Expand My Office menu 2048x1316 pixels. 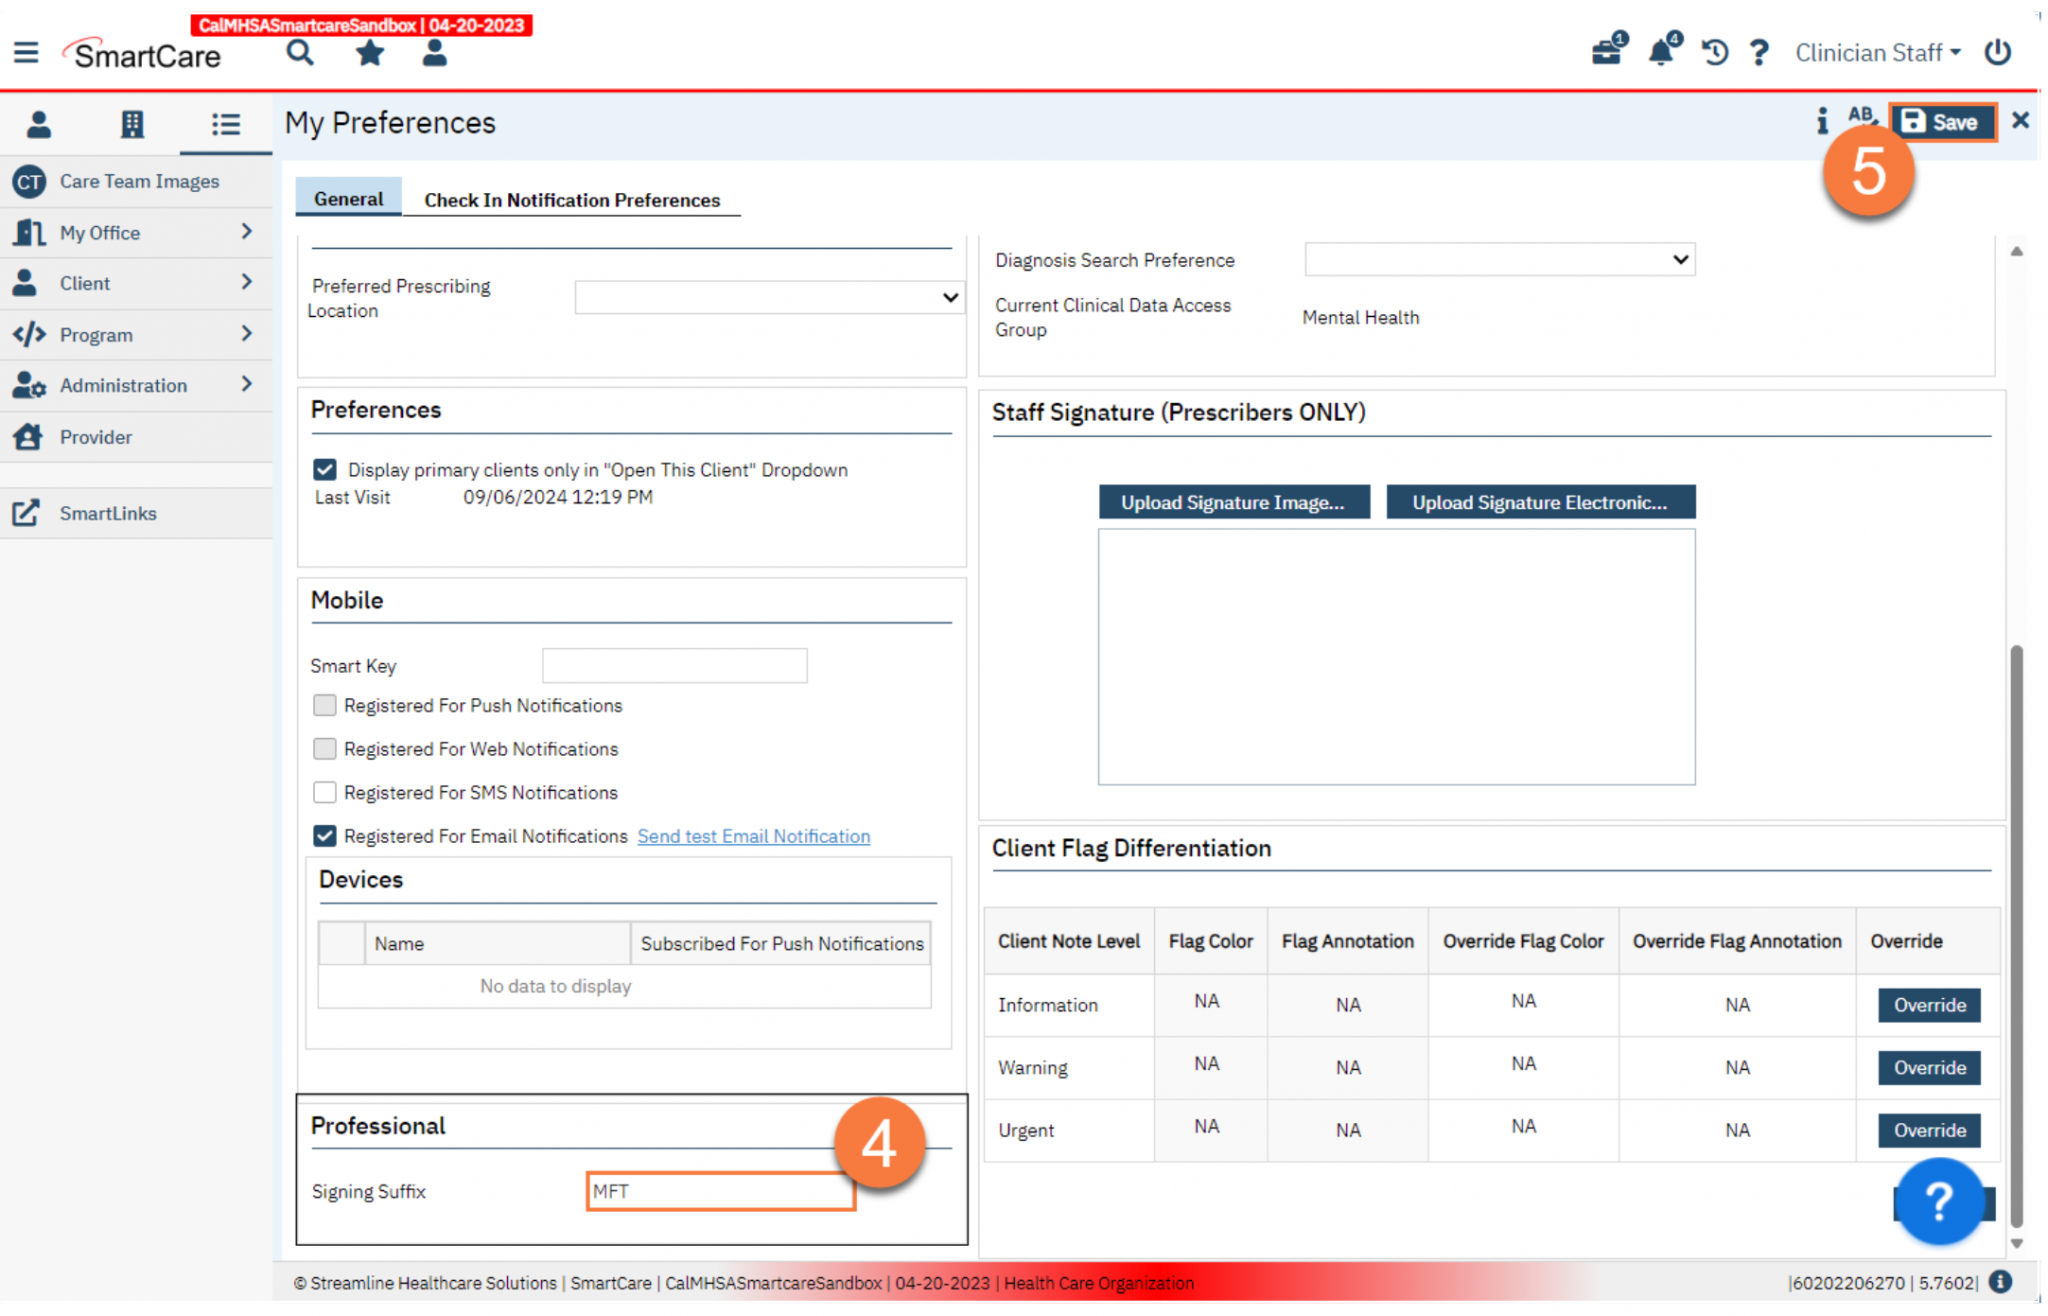[136, 232]
